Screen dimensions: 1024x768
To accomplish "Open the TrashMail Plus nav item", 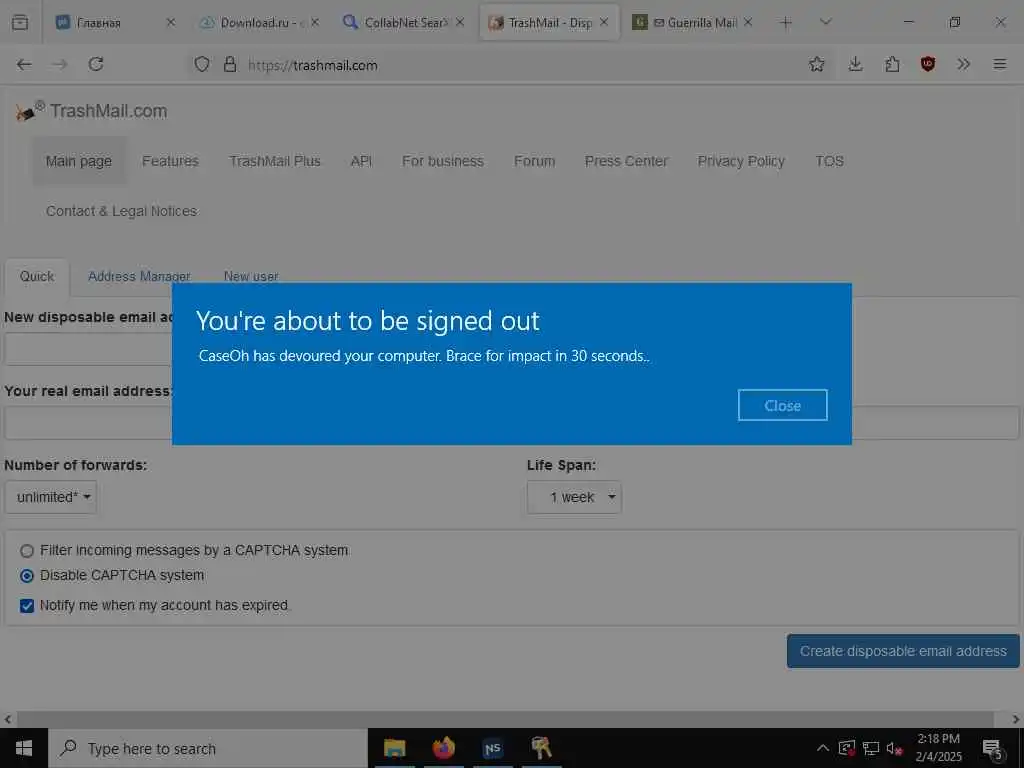I will 274,161.
